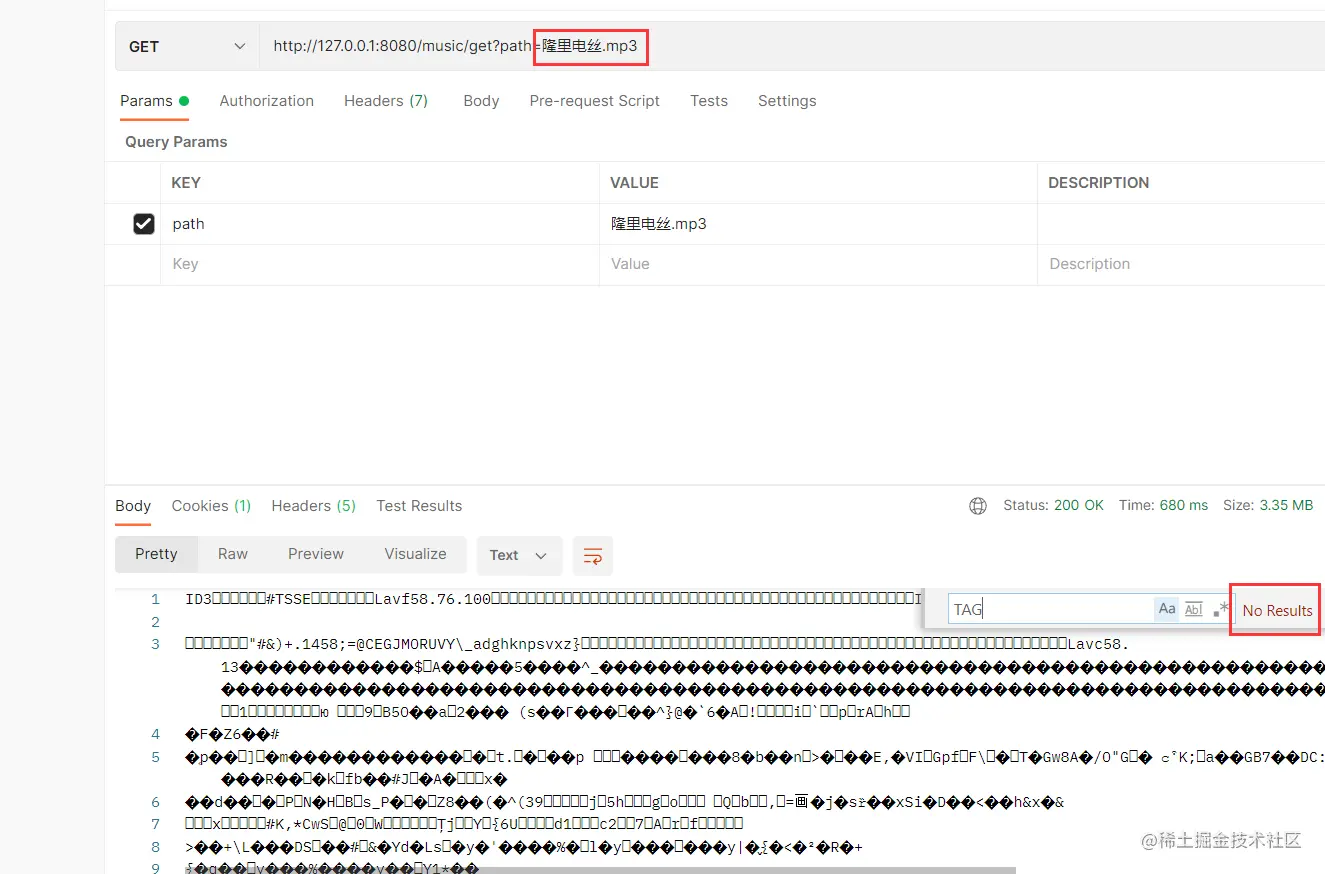Open response Headers (5) tab
Viewport: 1325px width, 874px height.
point(313,506)
